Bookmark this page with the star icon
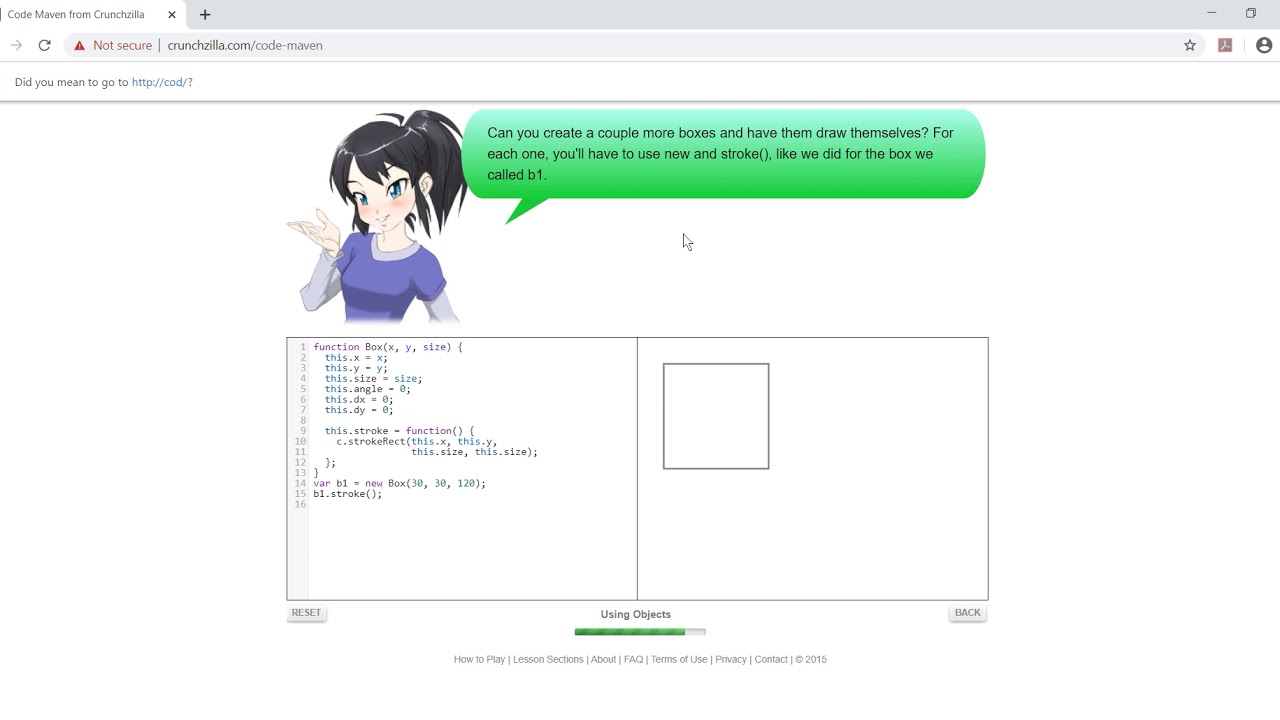Viewport: 1280px width, 720px height. [x=1190, y=45]
